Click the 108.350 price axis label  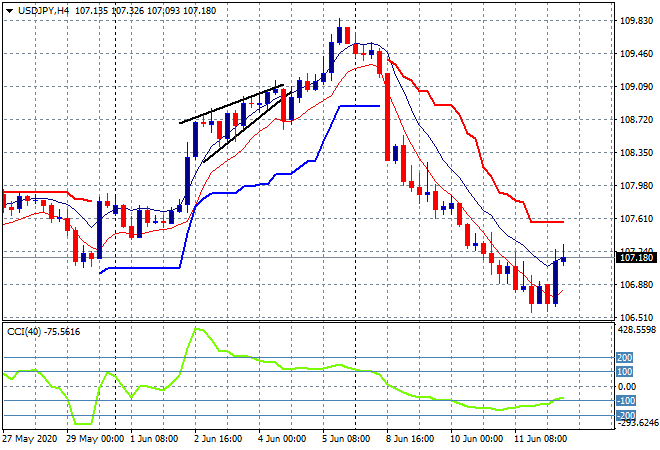(634, 152)
